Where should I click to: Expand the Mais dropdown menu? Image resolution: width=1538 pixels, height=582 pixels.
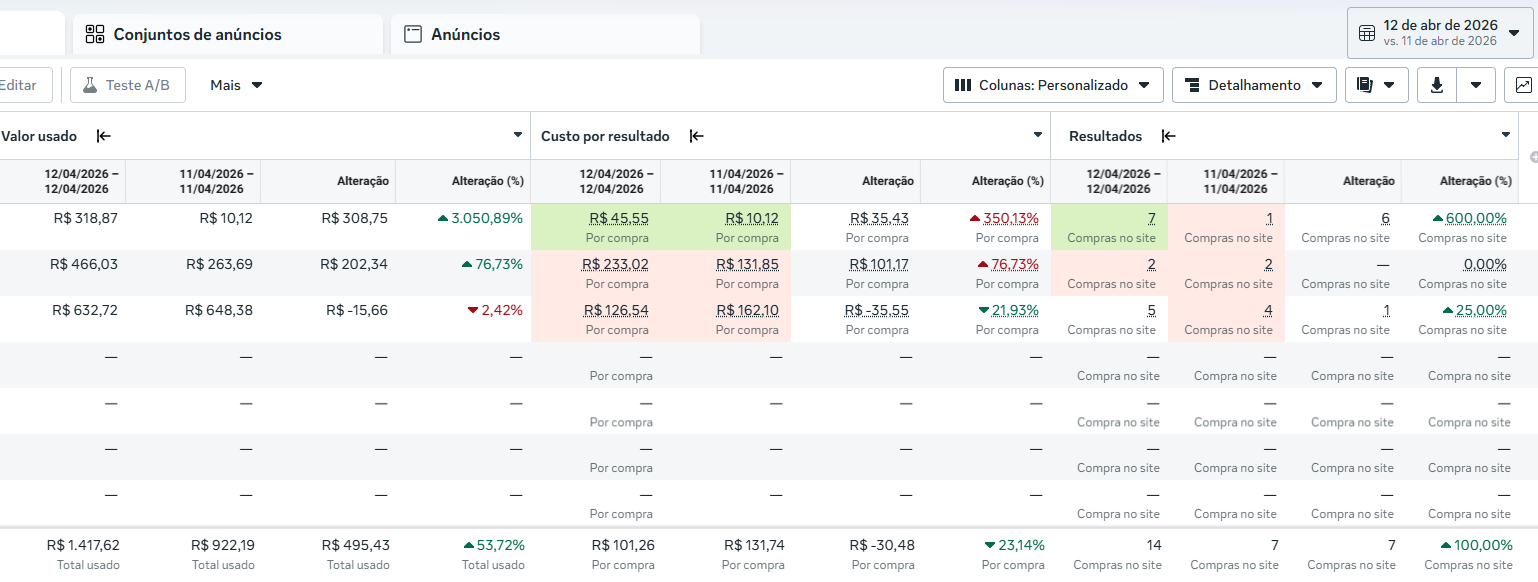point(236,85)
